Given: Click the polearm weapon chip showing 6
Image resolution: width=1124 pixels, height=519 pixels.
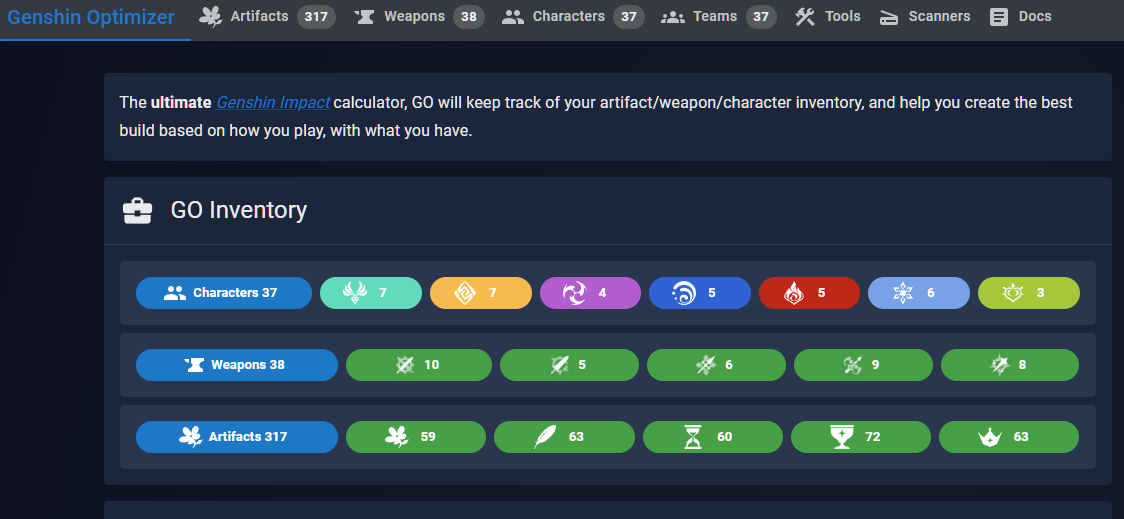Looking at the screenshot, I should tap(717, 365).
